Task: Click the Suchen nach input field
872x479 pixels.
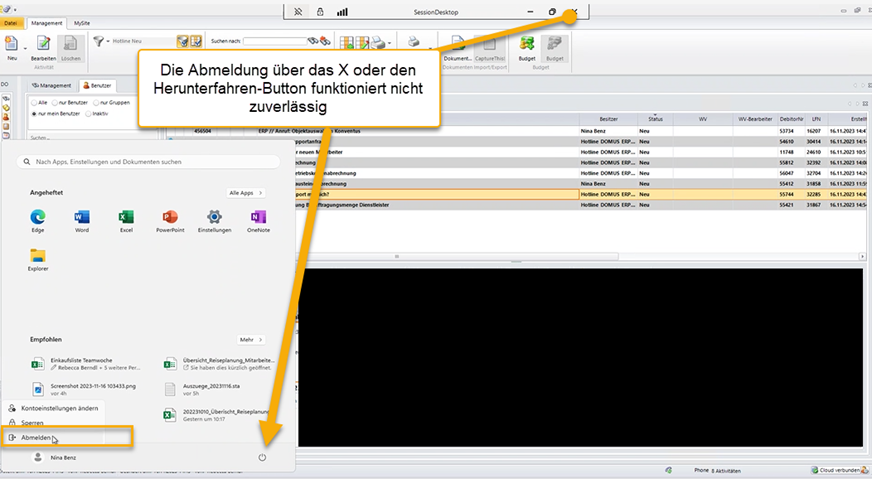Action: (275, 41)
